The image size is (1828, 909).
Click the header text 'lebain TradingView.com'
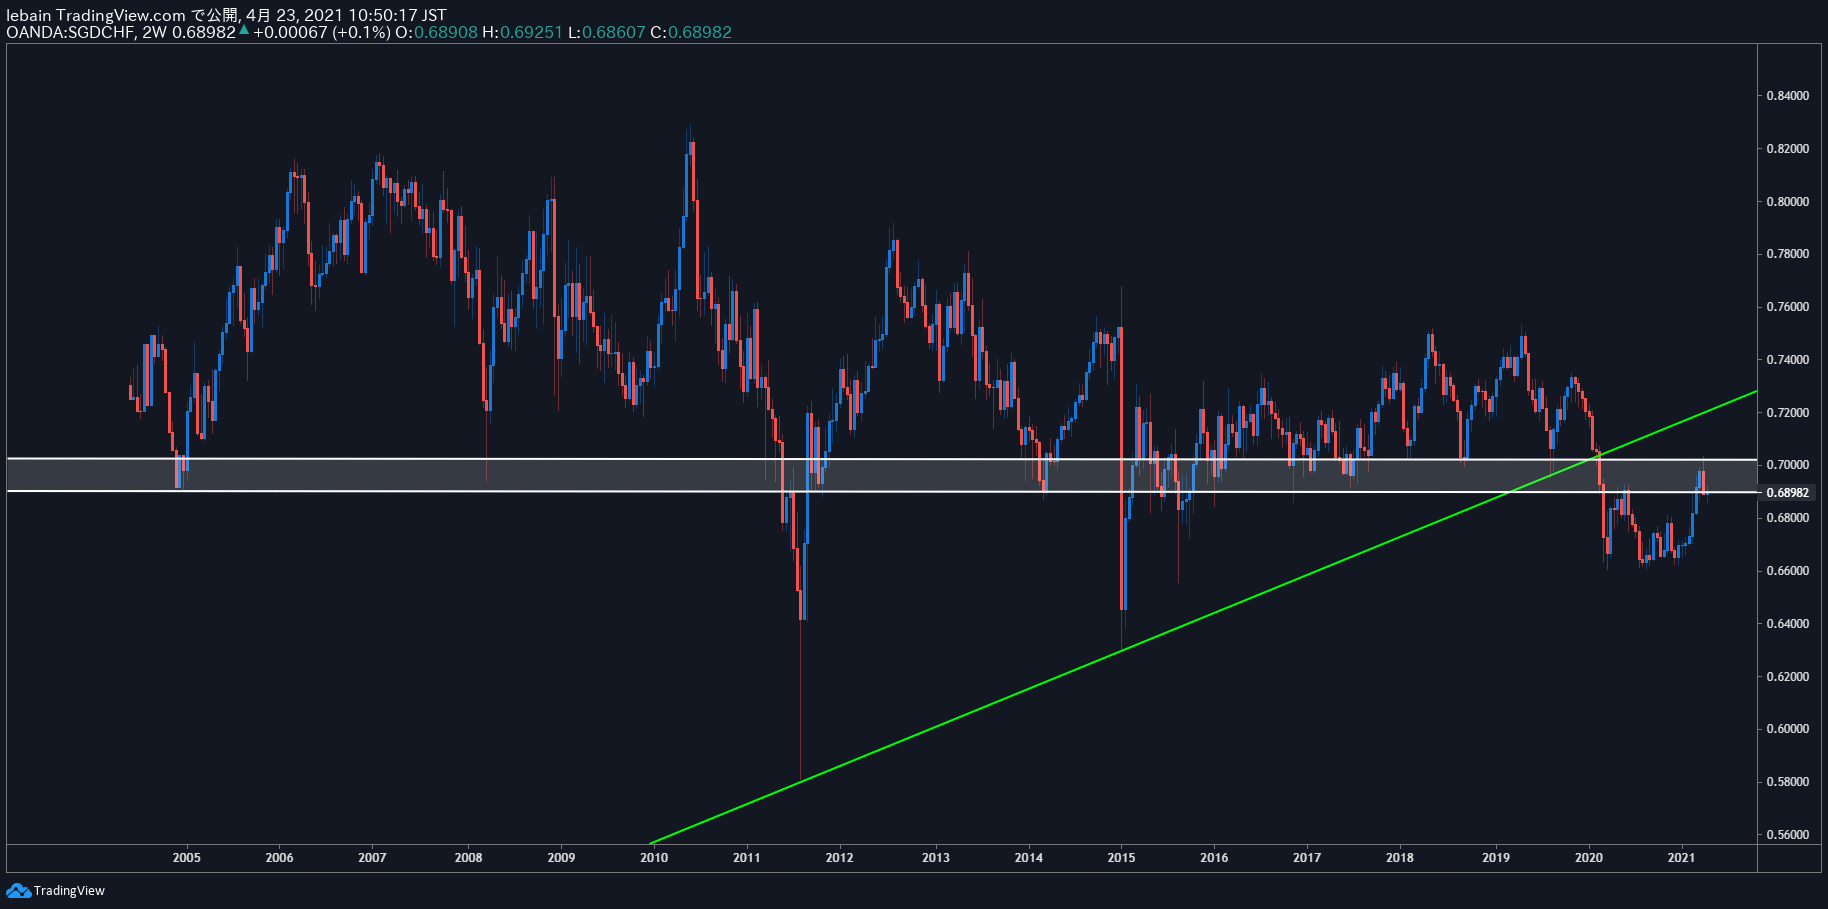tap(96, 15)
